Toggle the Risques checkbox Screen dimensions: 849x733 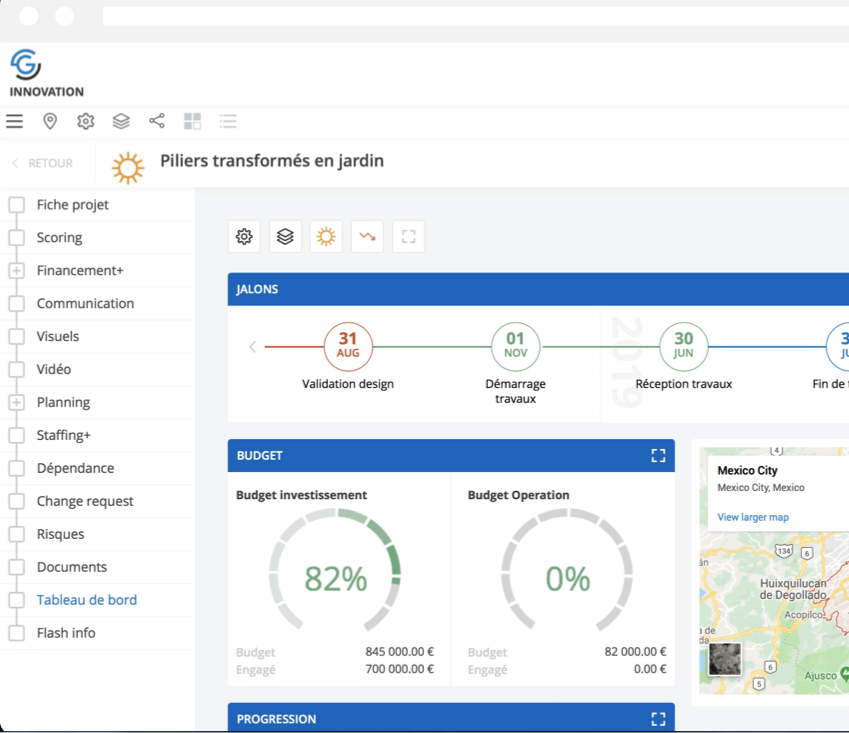[17, 534]
